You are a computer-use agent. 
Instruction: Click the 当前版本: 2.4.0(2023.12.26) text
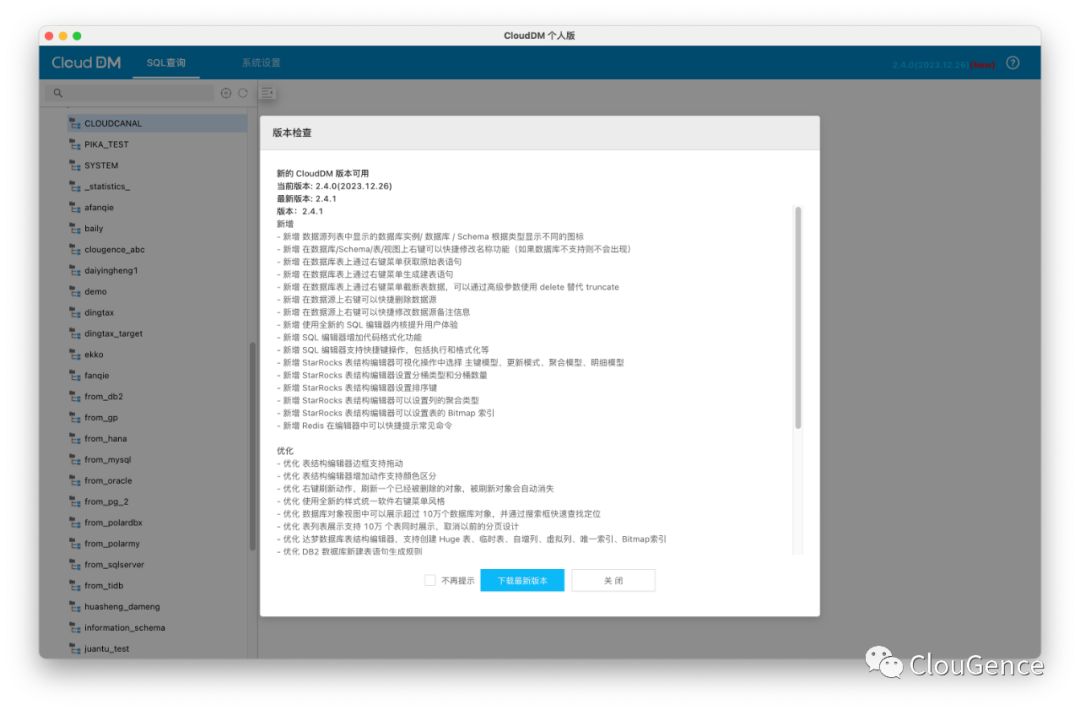pos(334,186)
